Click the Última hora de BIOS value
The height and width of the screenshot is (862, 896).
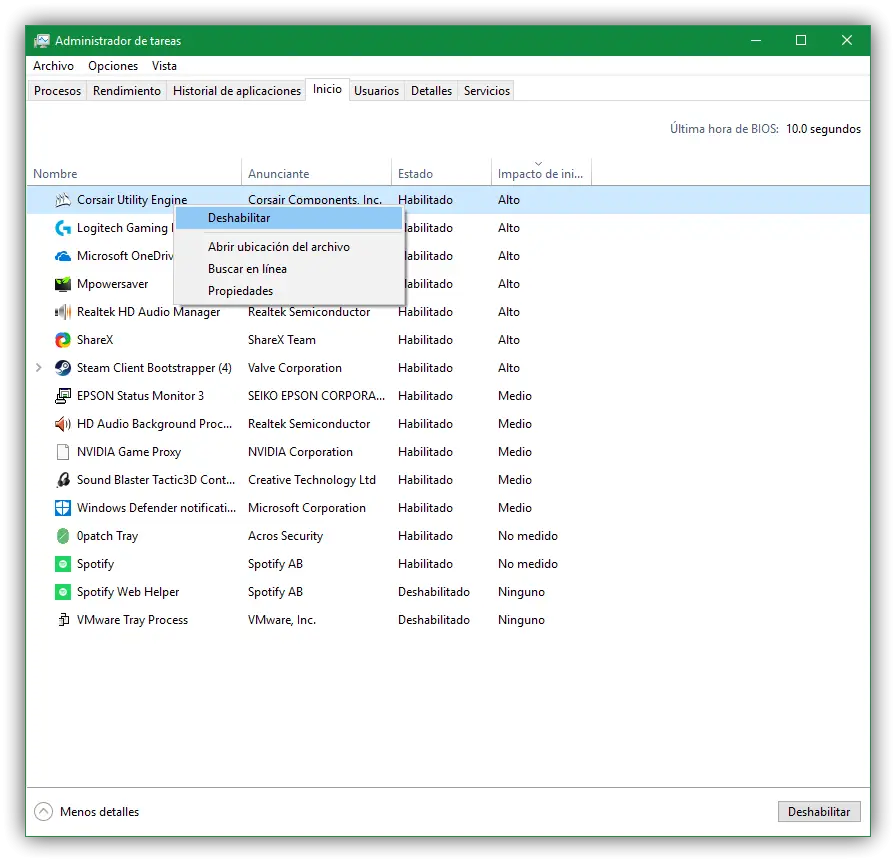click(823, 129)
